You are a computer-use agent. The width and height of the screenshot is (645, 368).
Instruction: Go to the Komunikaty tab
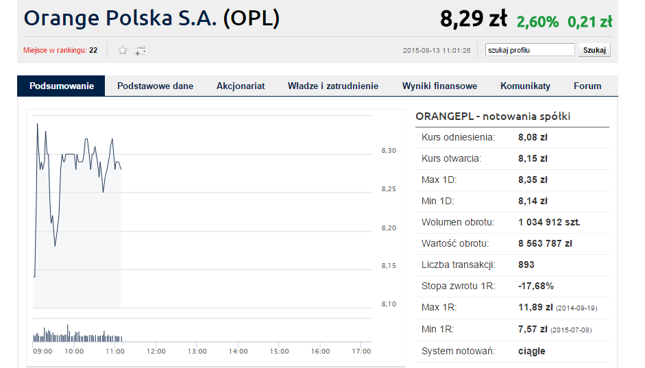pyautogui.click(x=525, y=86)
